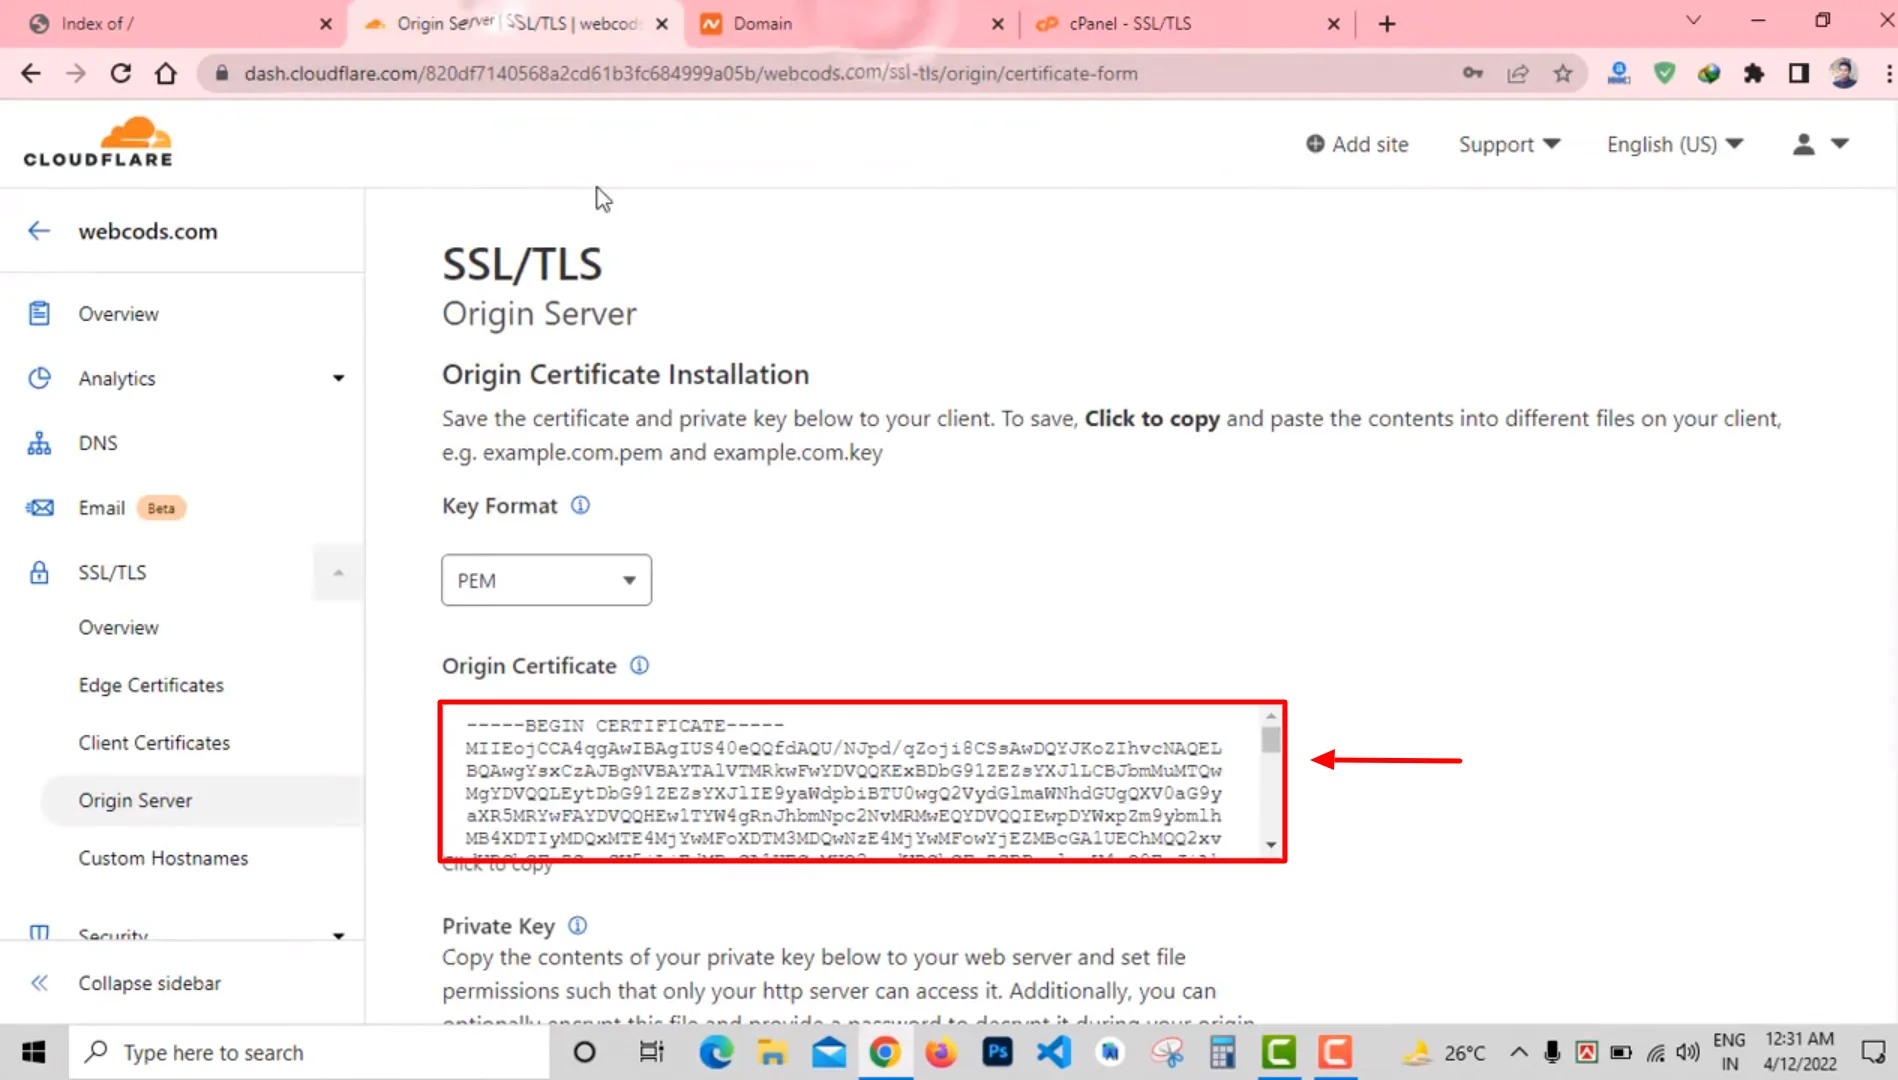Open the DNS network icon

pos(39,443)
